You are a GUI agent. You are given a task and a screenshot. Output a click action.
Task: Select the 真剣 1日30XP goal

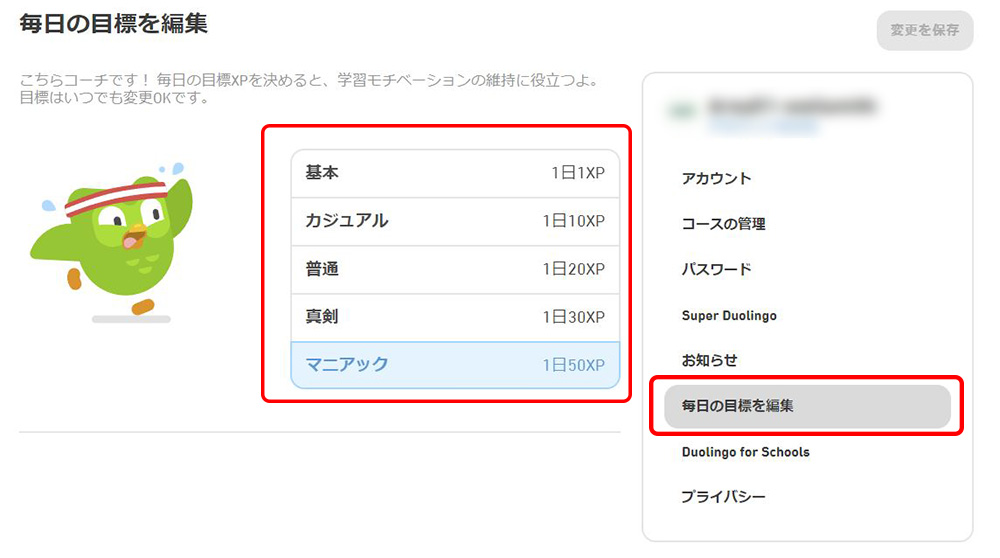pos(455,317)
